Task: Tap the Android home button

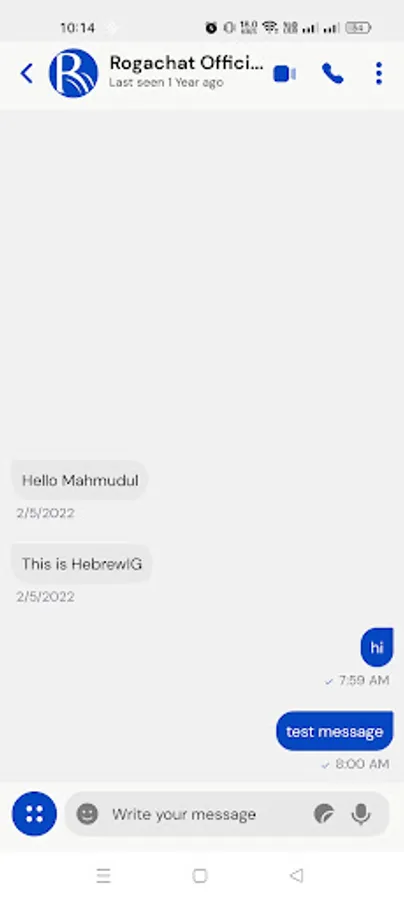Action: (200, 875)
